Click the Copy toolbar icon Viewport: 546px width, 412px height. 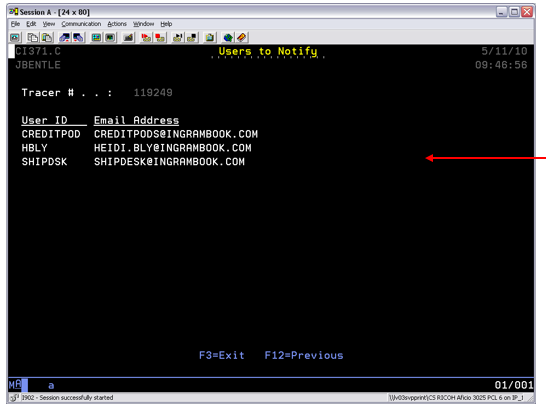click(33, 37)
